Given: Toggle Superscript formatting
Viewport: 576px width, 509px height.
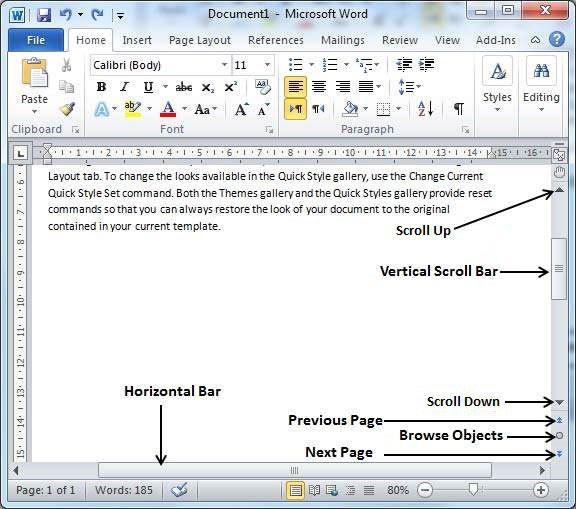Looking at the screenshot, I should pos(231,87).
